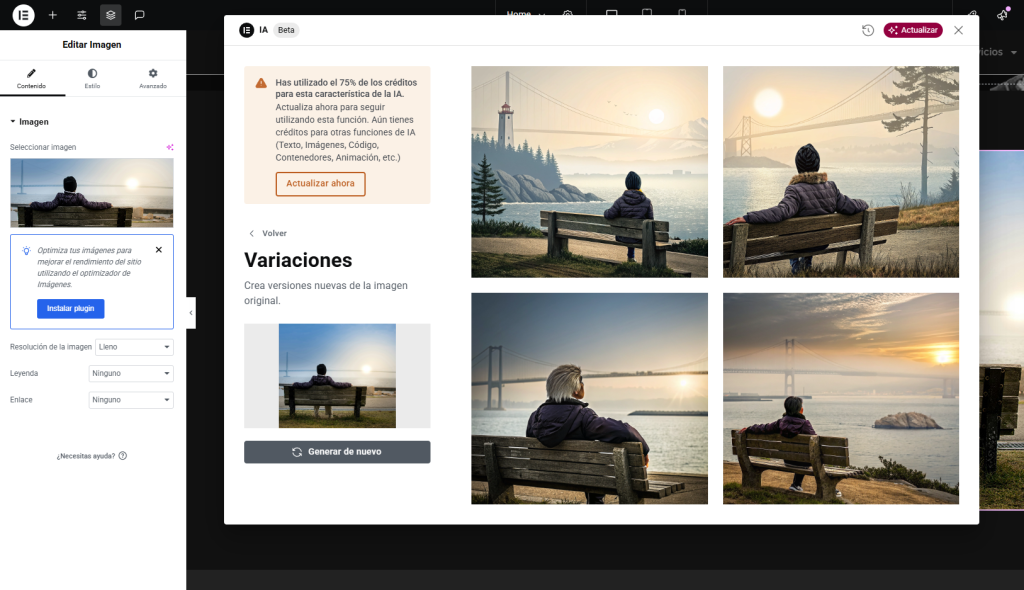Select the lighthouse variation image
1024x590 pixels.
pyautogui.click(x=589, y=171)
